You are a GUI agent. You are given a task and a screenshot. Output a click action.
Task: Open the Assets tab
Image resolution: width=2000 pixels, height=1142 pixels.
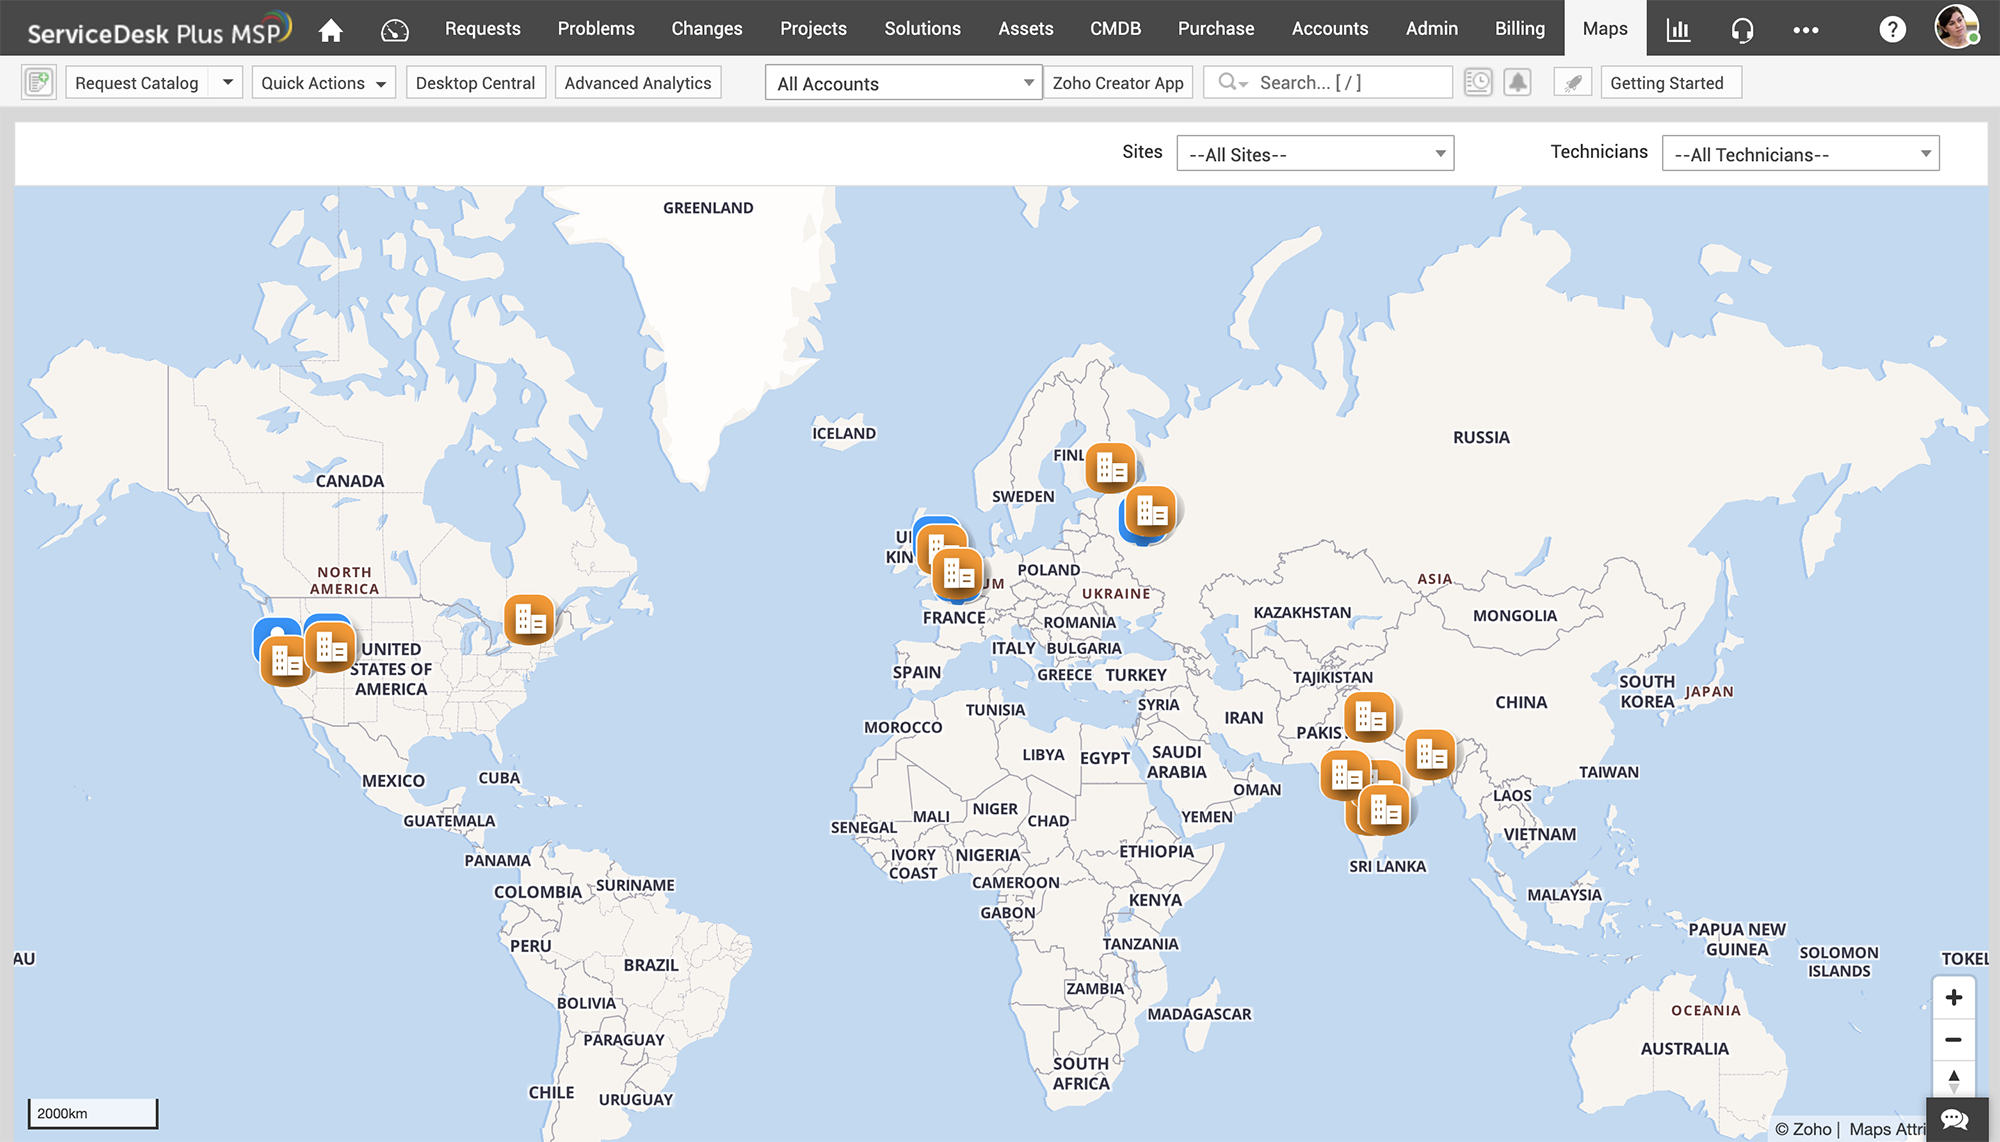click(1025, 29)
